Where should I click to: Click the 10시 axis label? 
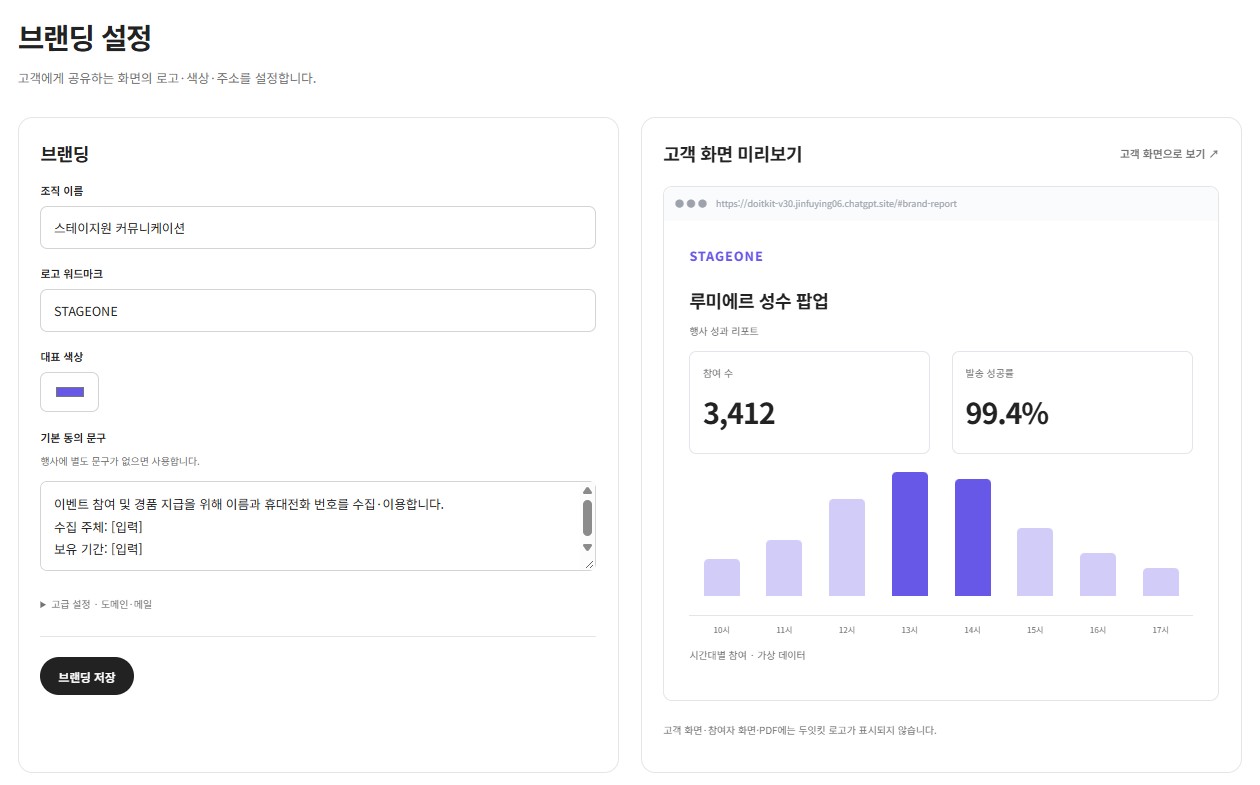[x=722, y=630]
